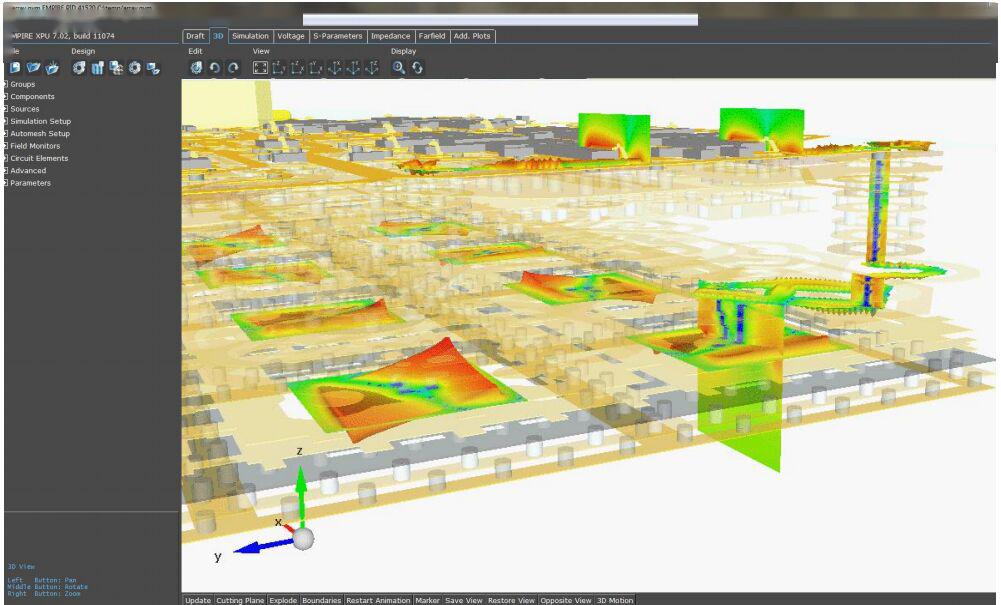Click the first Design toolbar icon
Viewport: 1001px width, 605px height.
[x=79, y=68]
